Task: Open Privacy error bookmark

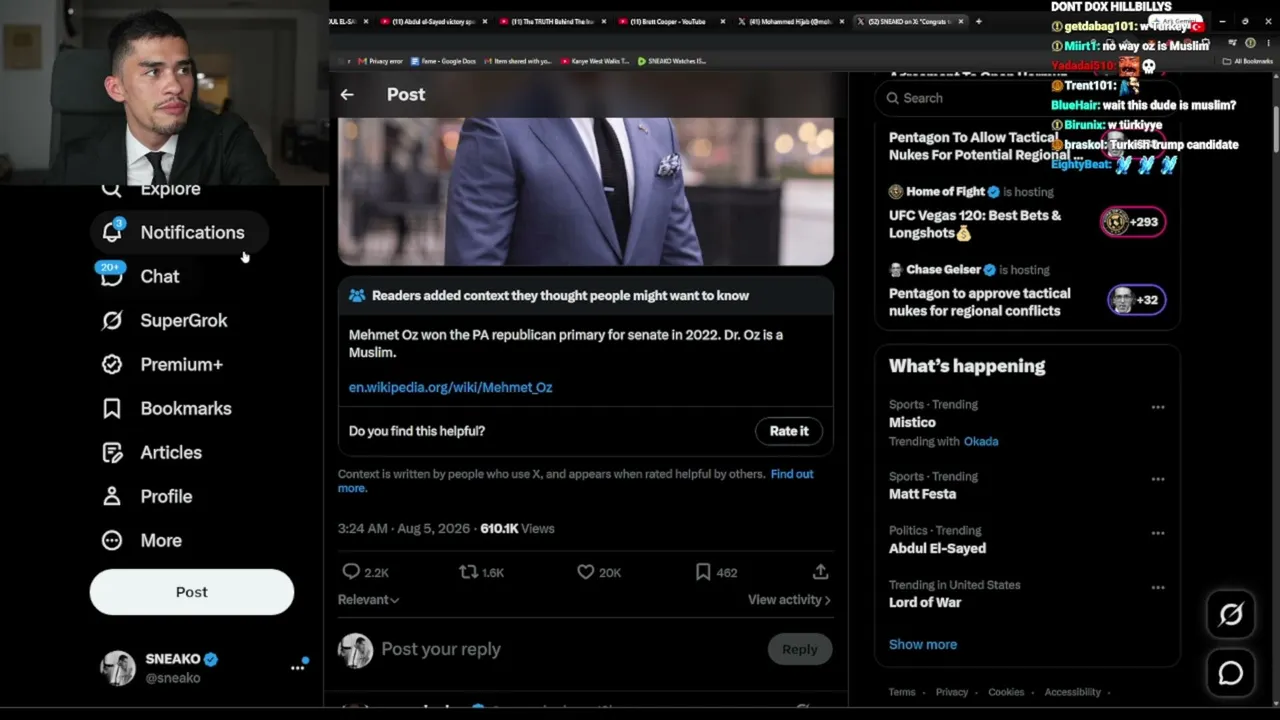Action: click(x=381, y=61)
